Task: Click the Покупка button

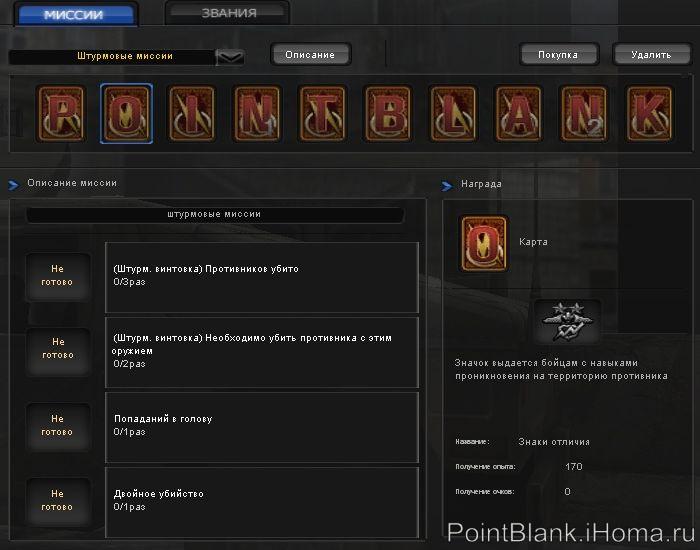Action: pyautogui.click(x=558, y=54)
